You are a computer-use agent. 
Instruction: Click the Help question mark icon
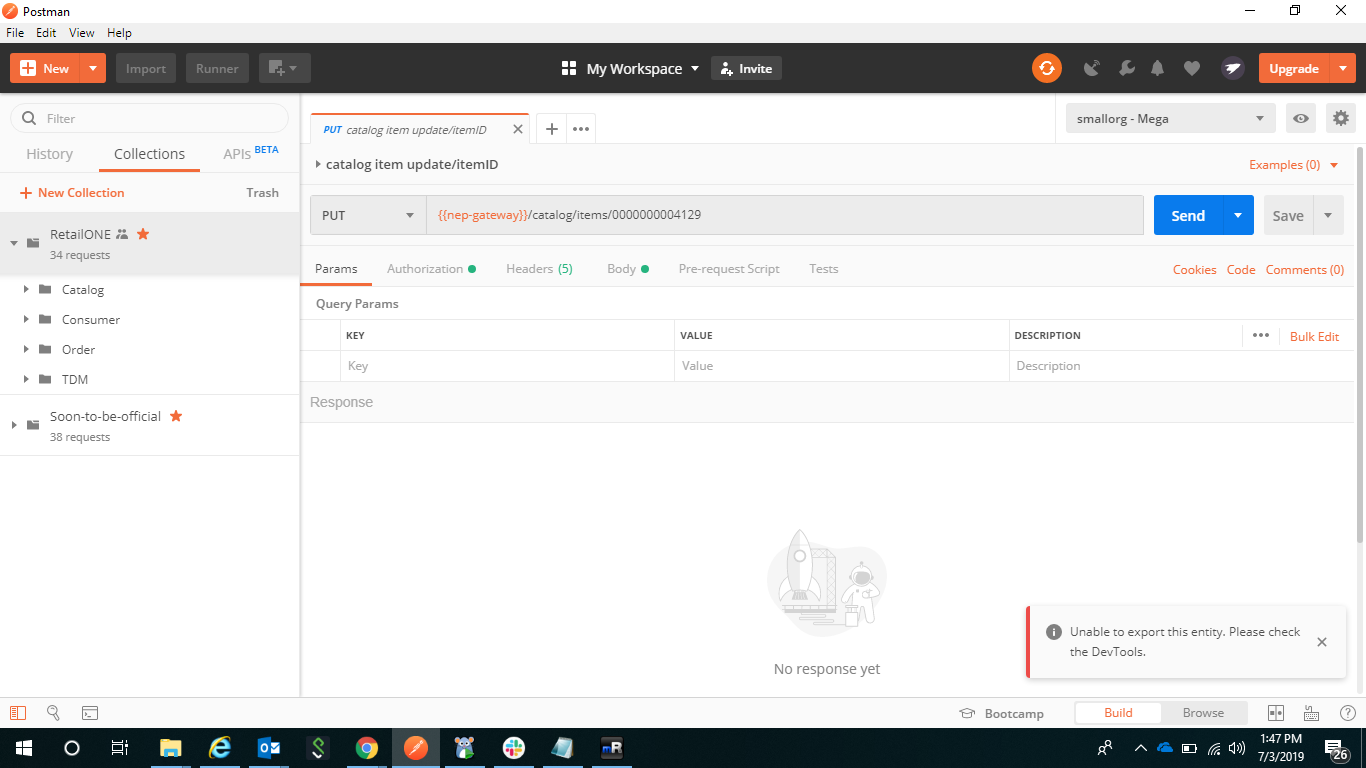(1347, 713)
